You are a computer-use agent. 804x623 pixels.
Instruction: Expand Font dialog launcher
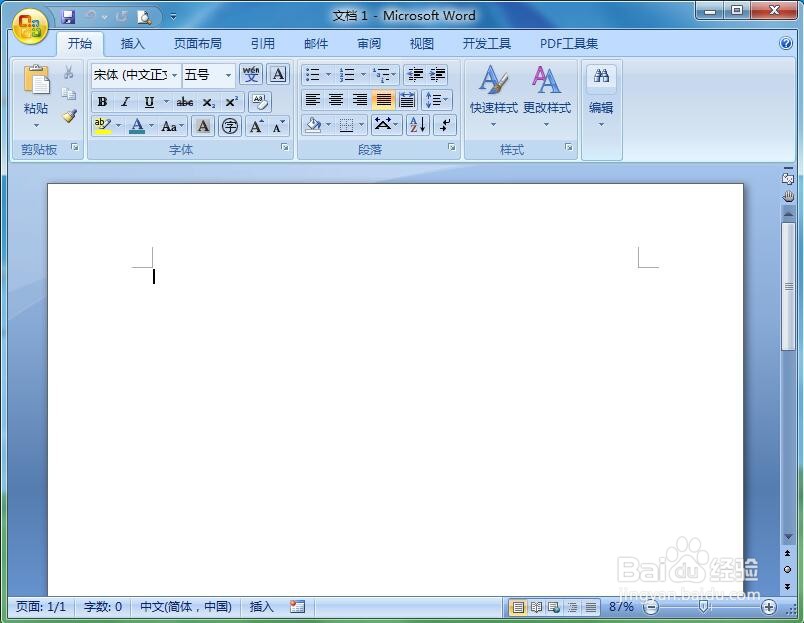point(285,148)
